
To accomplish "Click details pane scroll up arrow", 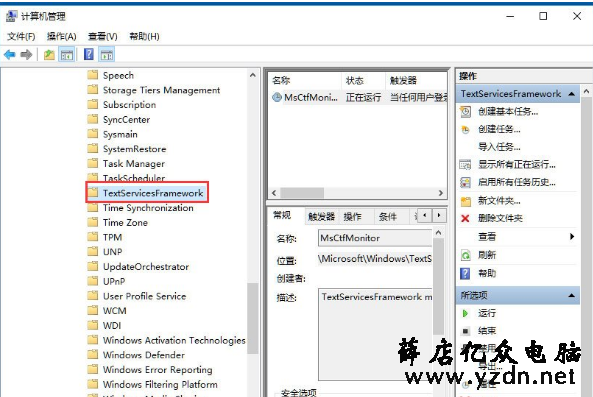I will click(x=438, y=233).
